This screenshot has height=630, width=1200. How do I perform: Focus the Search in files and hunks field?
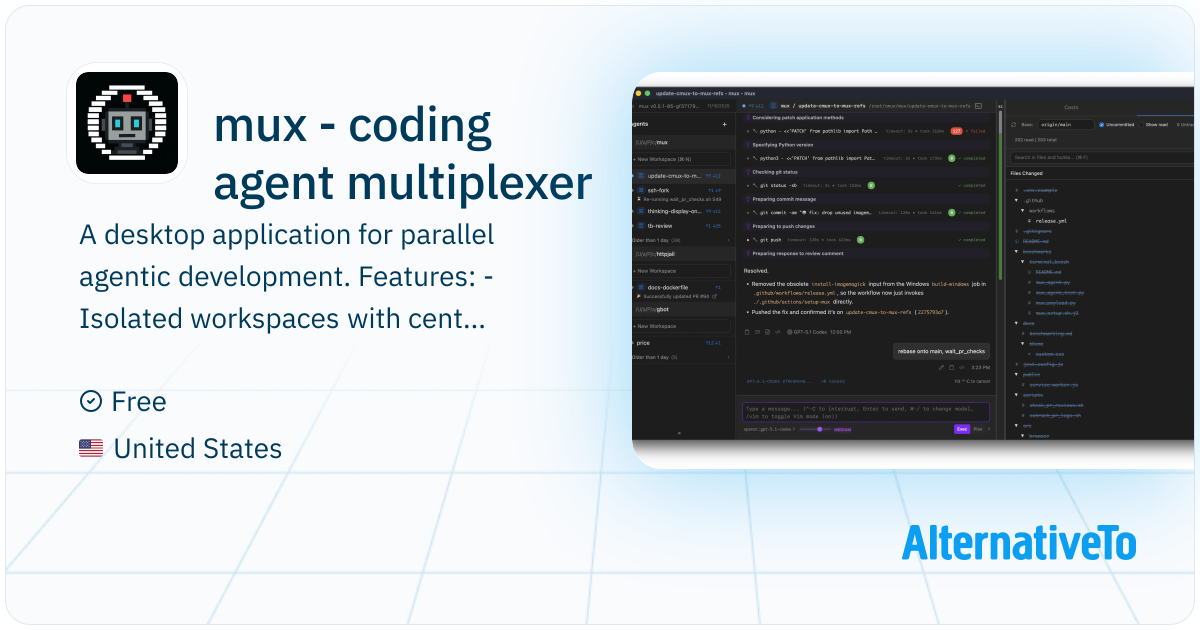point(1102,157)
